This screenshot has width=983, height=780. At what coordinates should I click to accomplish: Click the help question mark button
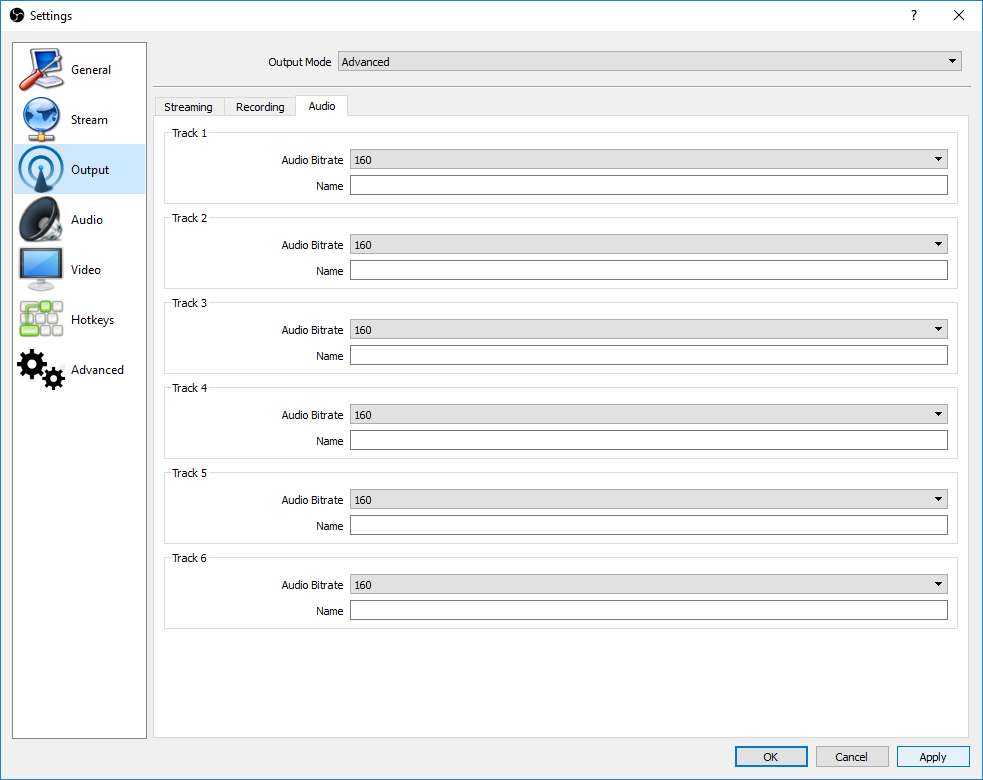[x=913, y=15]
